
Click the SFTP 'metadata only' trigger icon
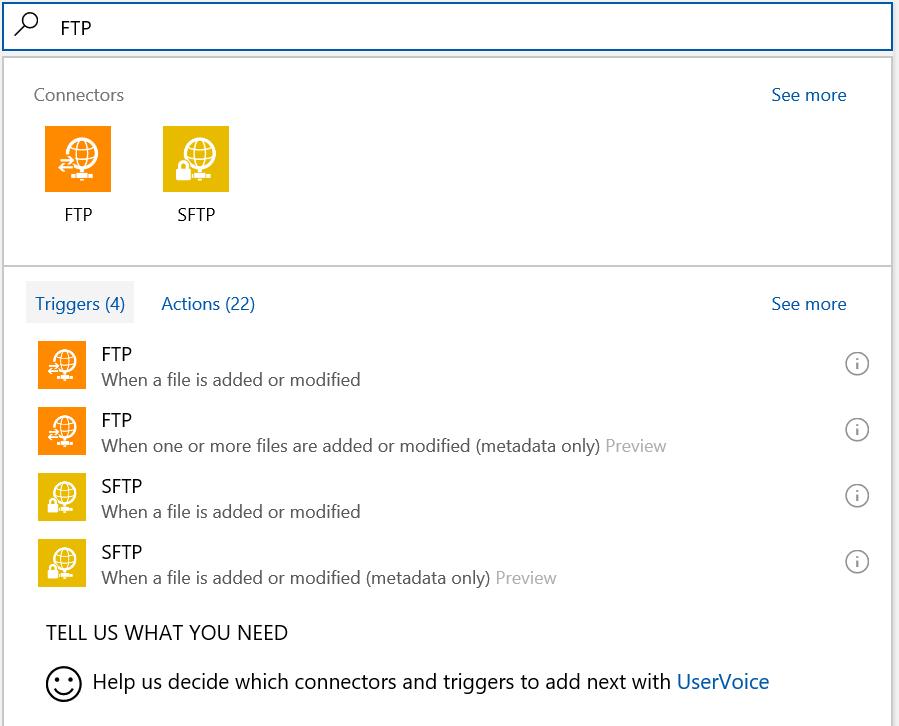(x=62, y=563)
